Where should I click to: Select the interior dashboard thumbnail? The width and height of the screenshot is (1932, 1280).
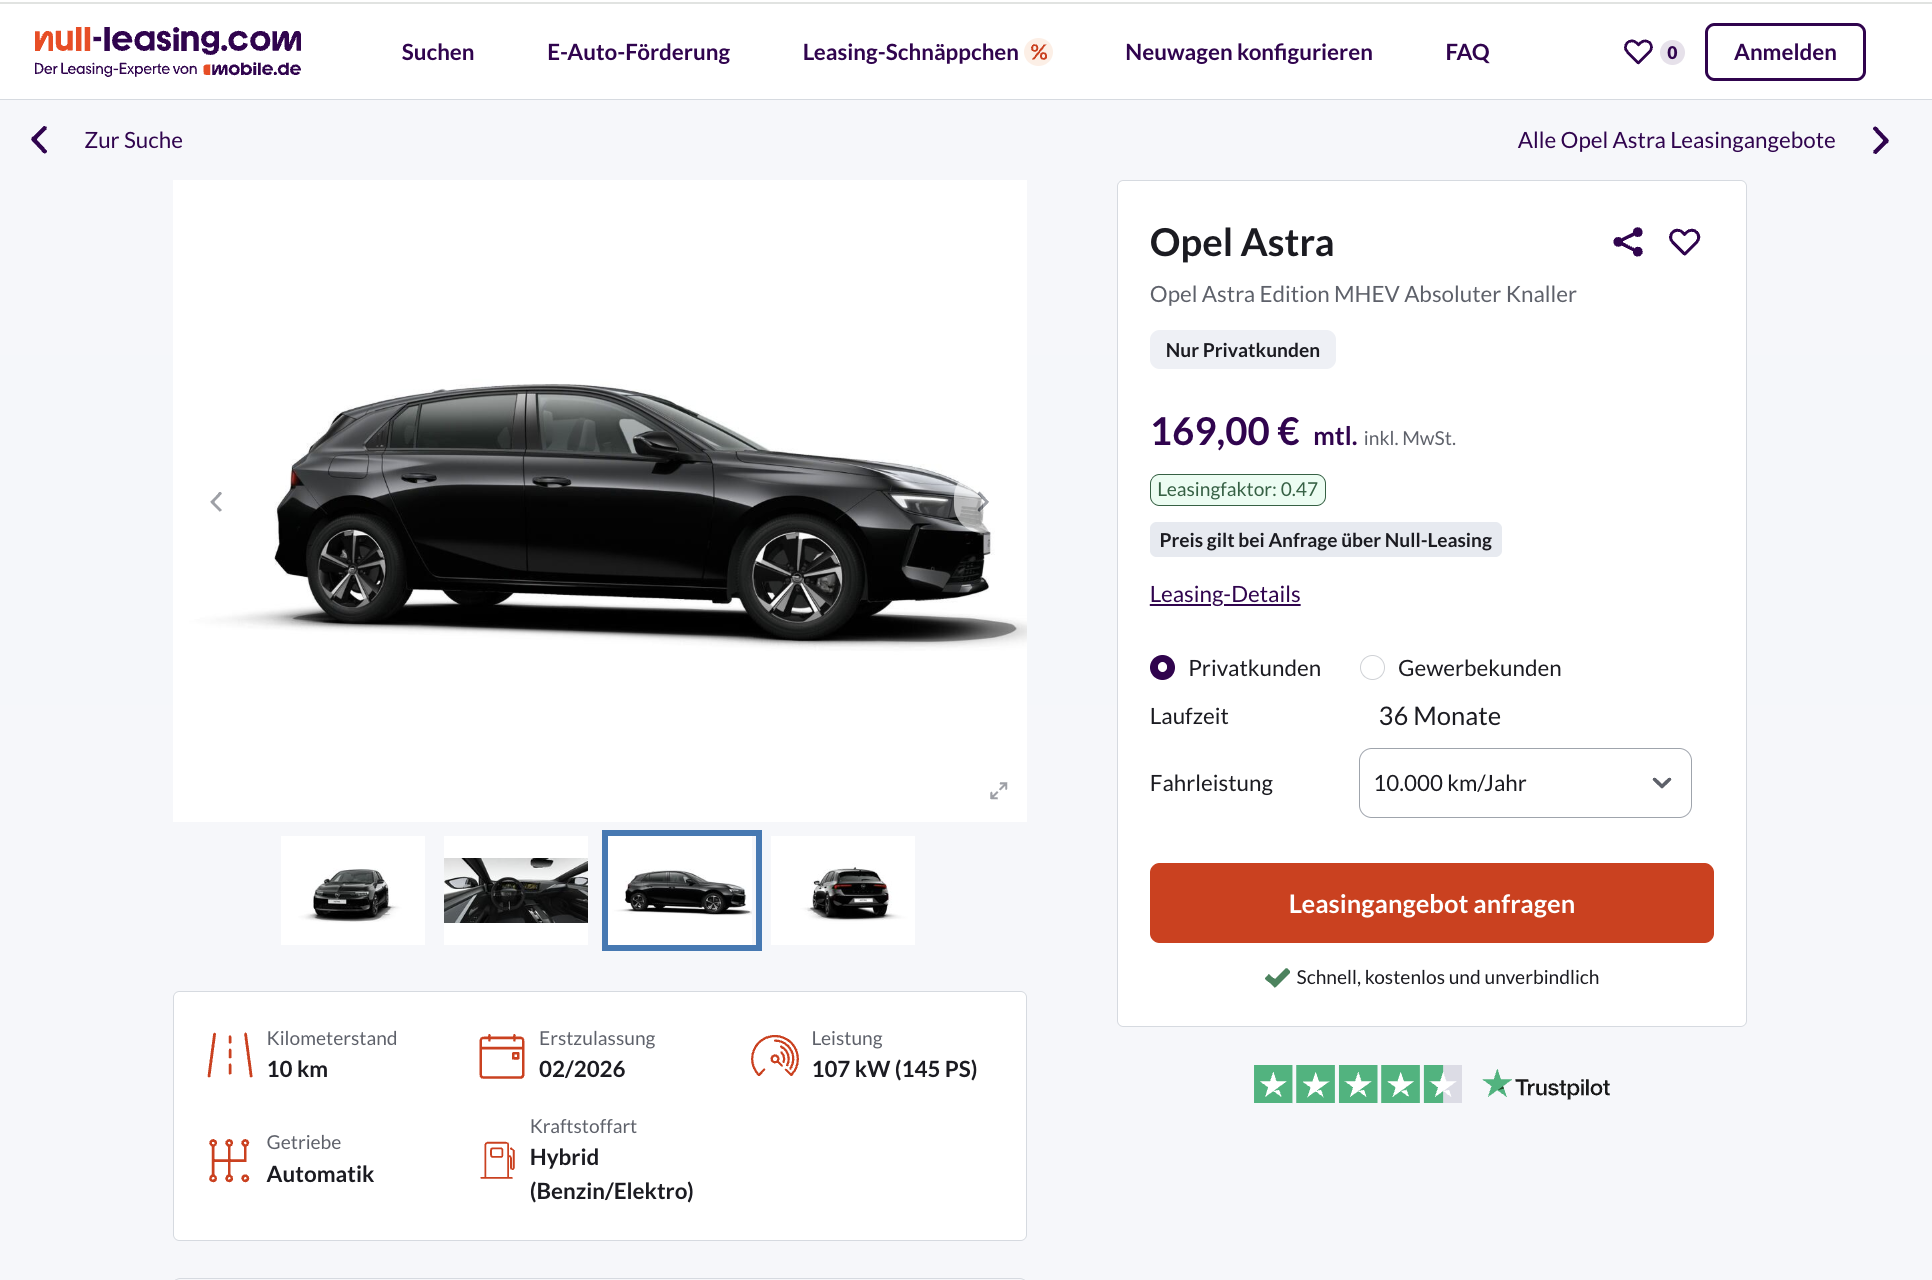(516, 890)
